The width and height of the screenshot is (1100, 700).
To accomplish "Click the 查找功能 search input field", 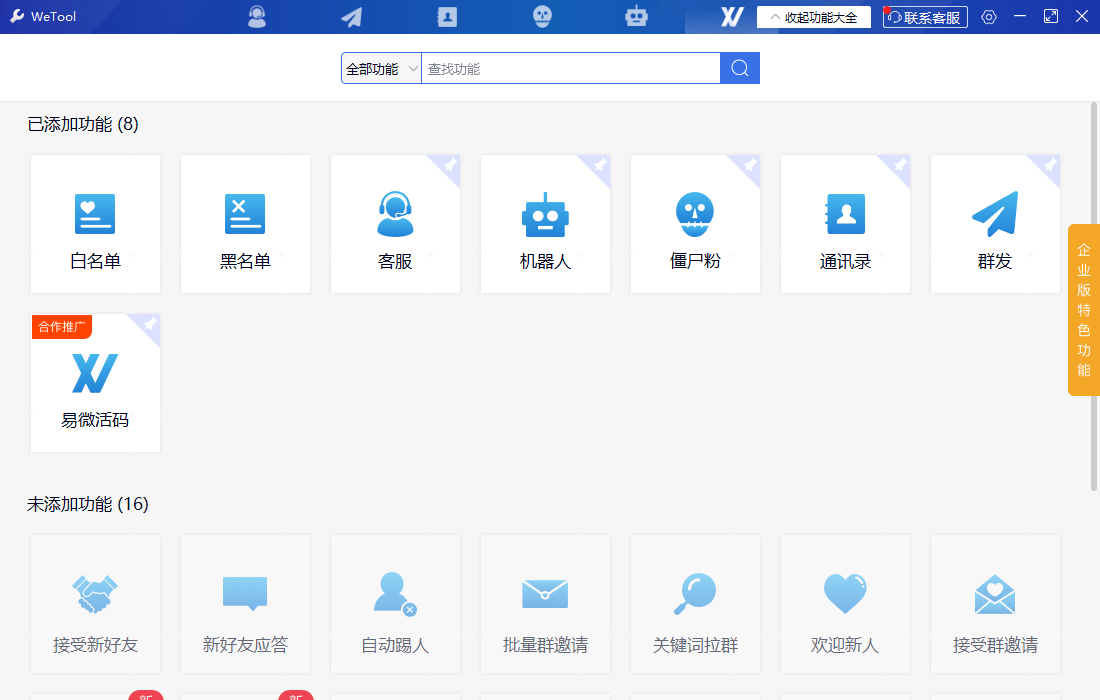I will tap(570, 69).
